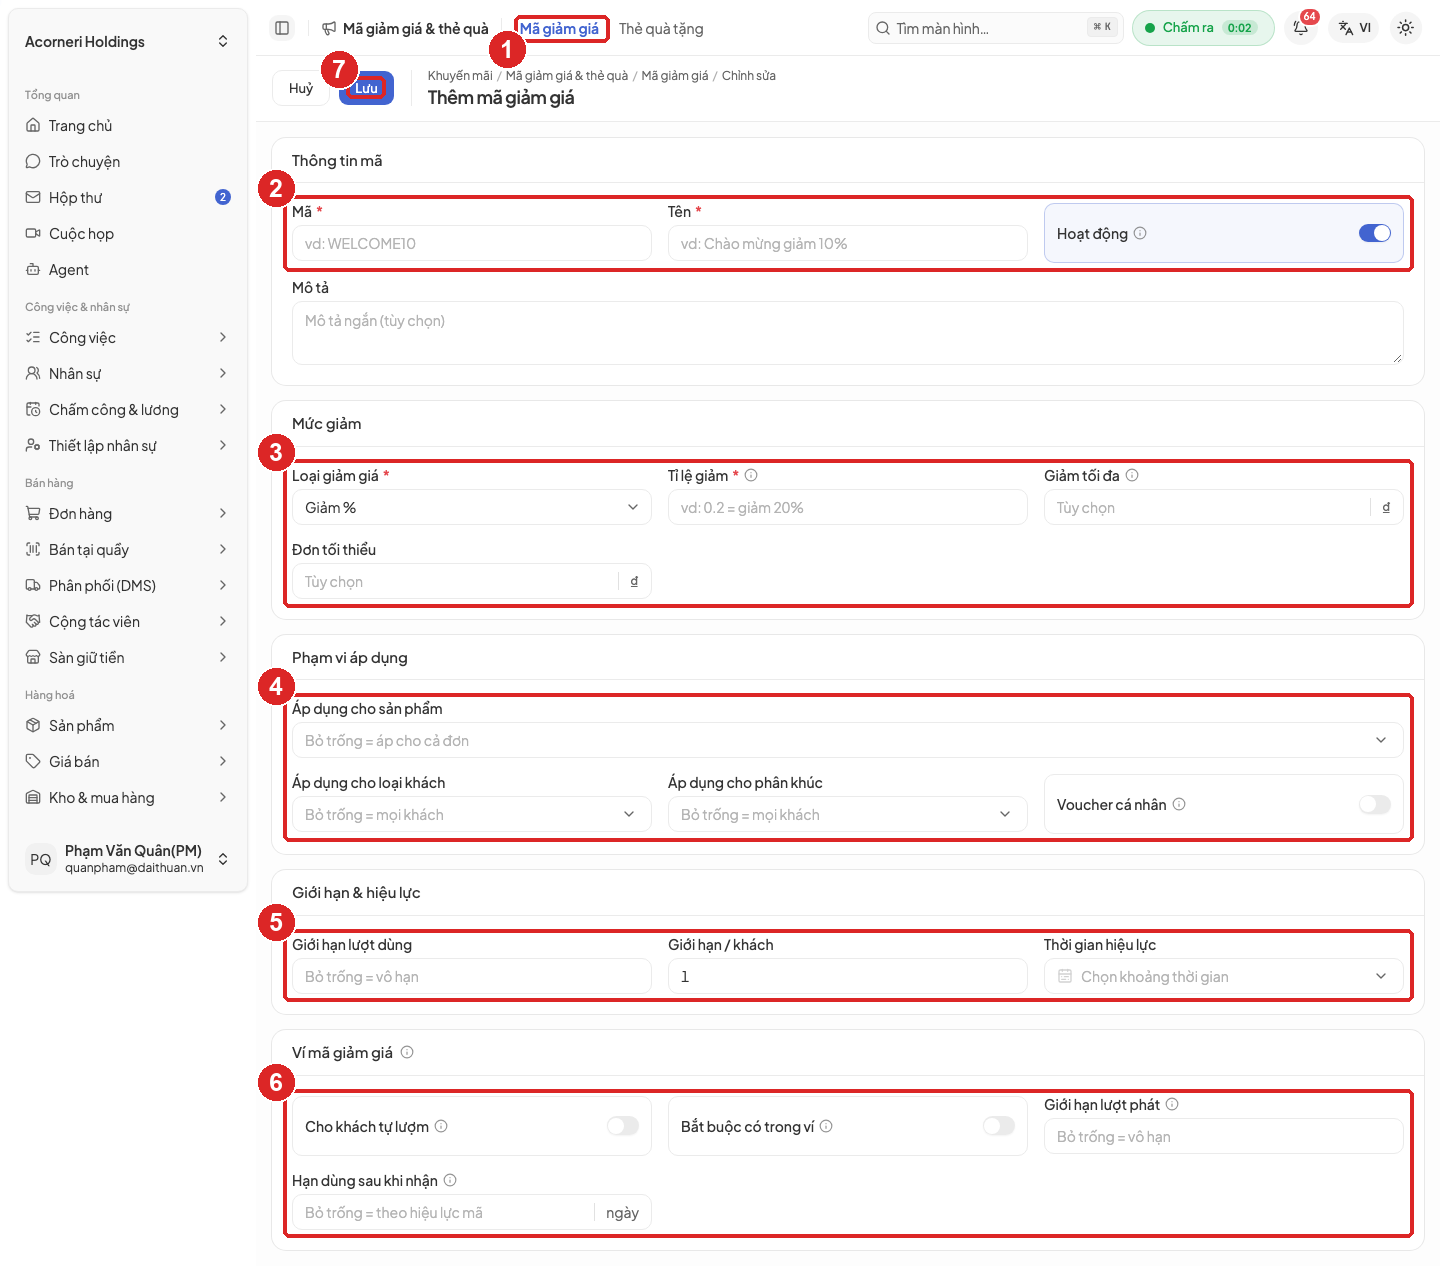Open the Loại giảm giá dropdown
Viewport: 1440px width, 1266px height.
[472, 507]
